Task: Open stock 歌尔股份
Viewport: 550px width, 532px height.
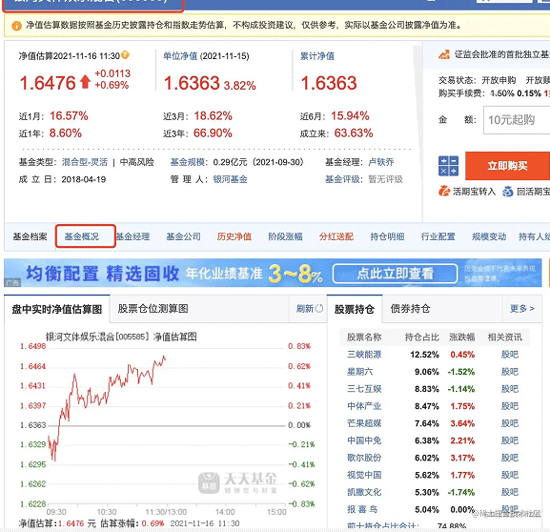Action: pyautogui.click(x=364, y=458)
